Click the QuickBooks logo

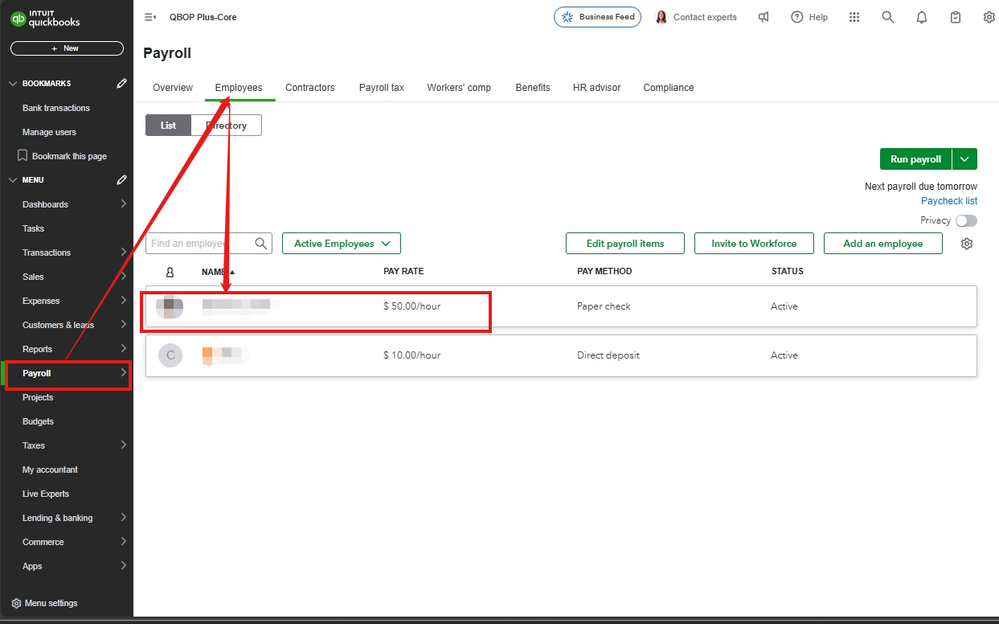click(x=45, y=18)
